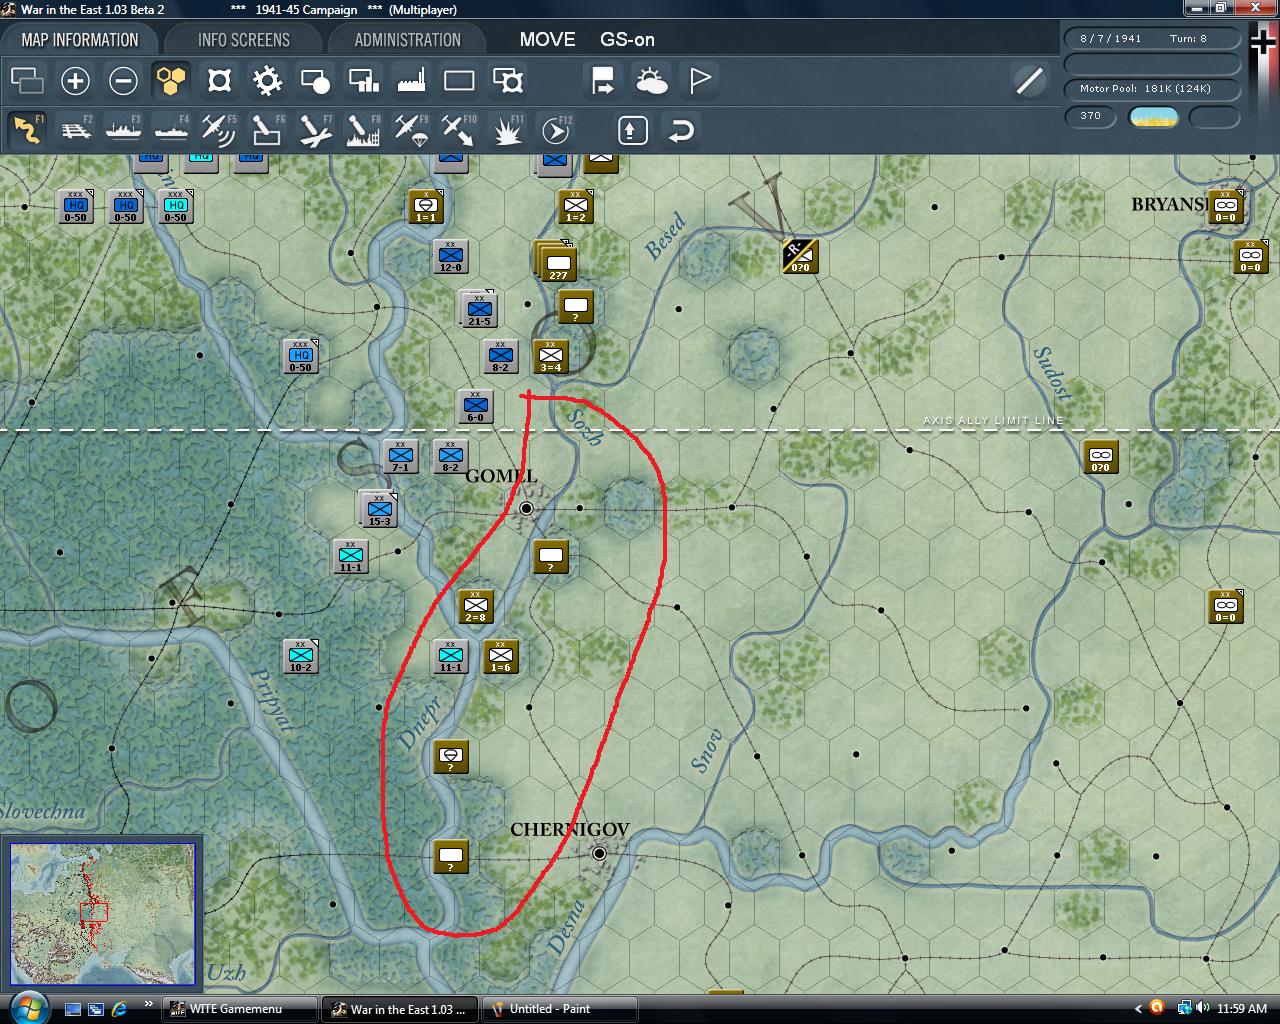Click the undo move arrow icon
This screenshot has height=1024, width=1280.
coord(681,130)
